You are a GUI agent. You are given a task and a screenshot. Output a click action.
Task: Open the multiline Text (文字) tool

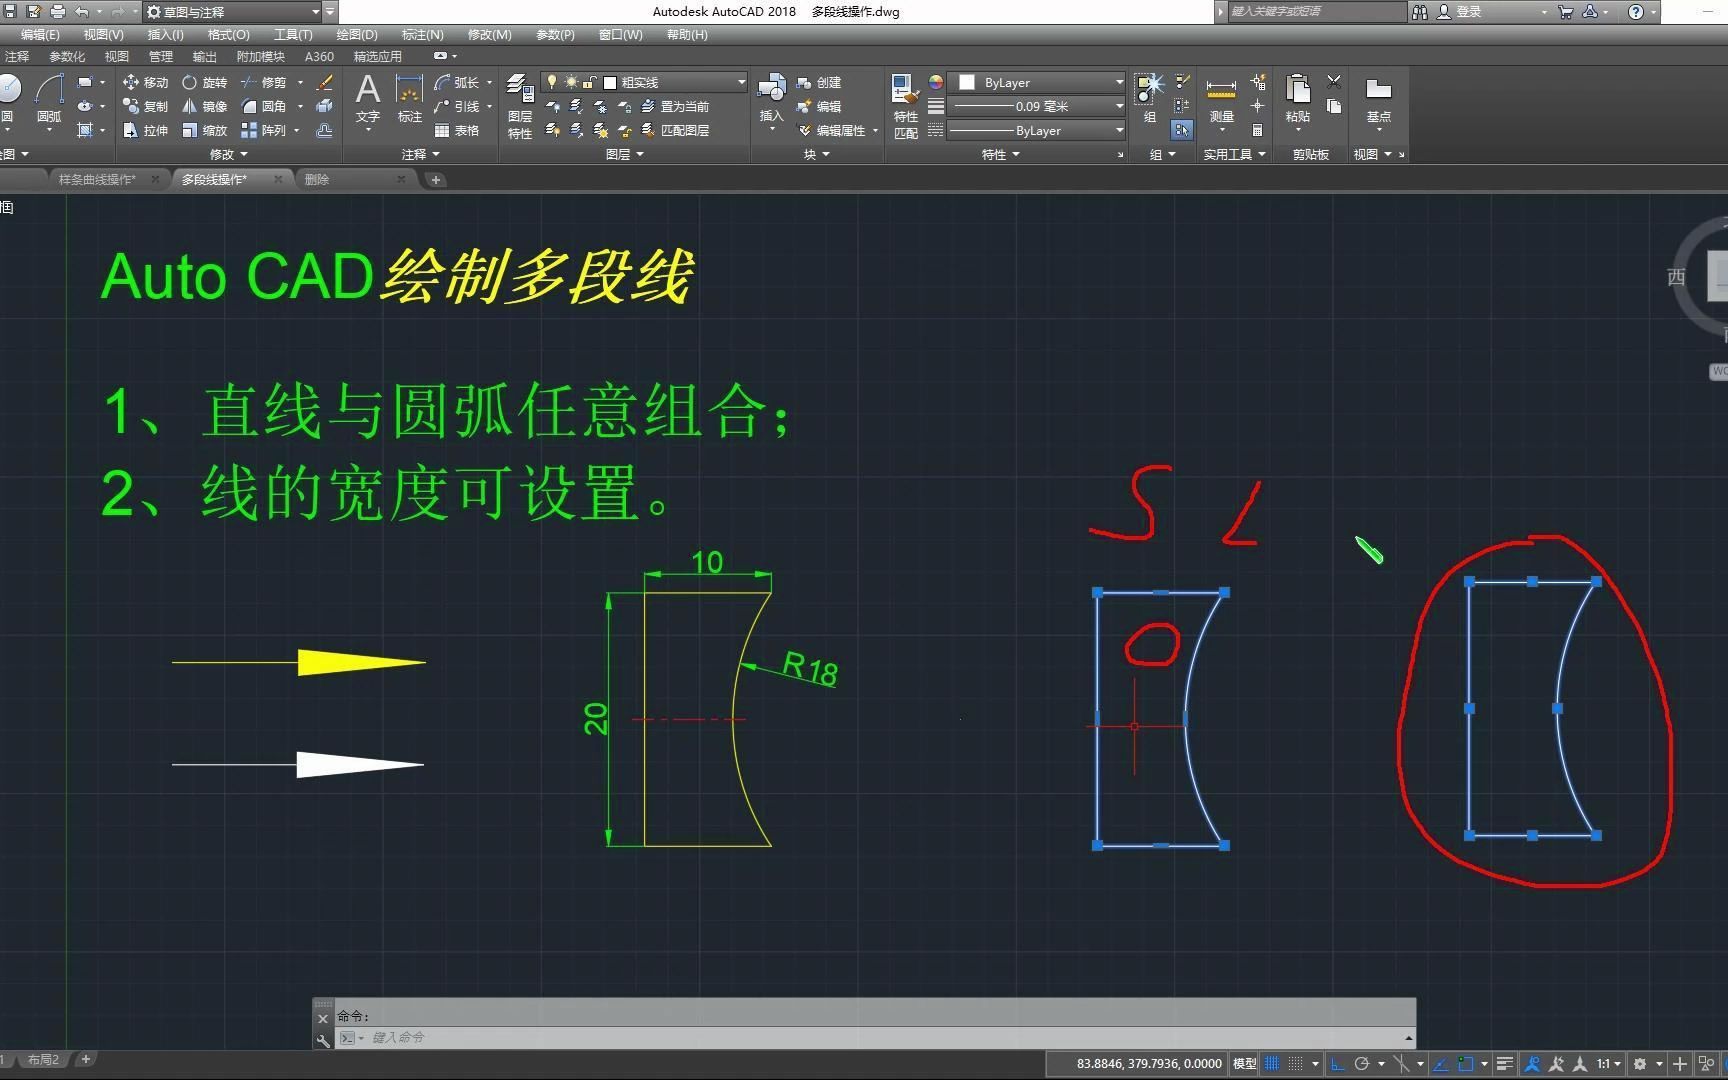(367, 95)
